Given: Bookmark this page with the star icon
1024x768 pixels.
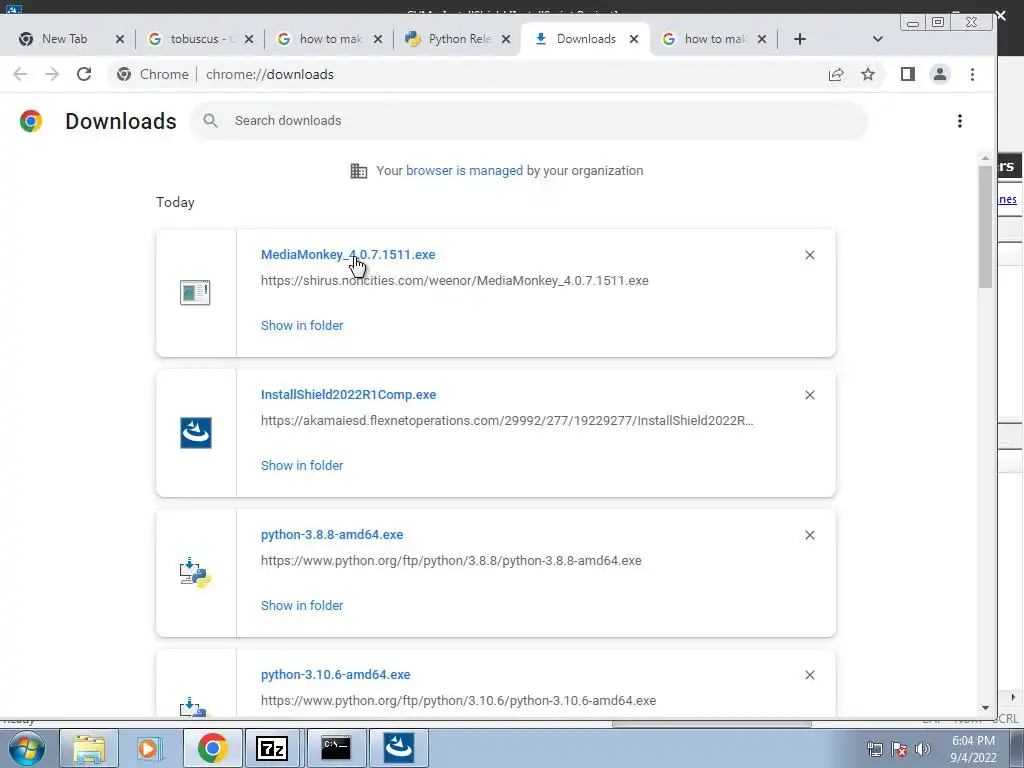Looking at the screenshot, I should pyautogui.click(x=868, y=74).
